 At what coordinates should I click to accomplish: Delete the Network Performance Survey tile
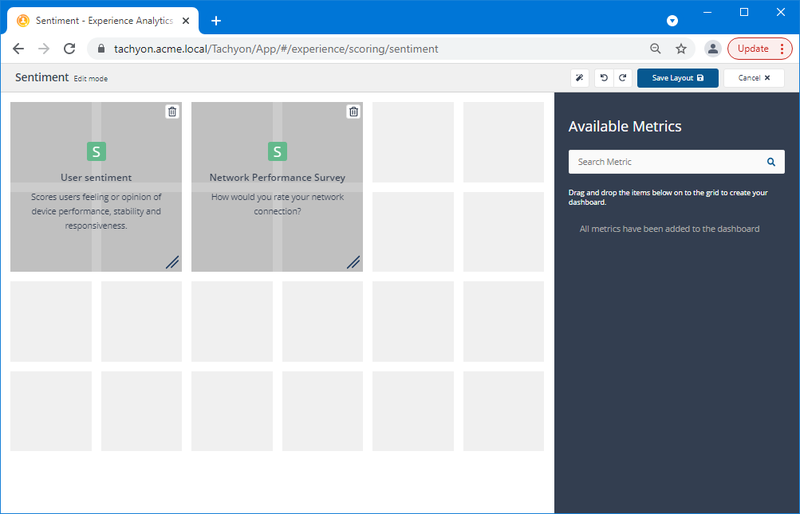pyautogui.click(x=353, y=111)
